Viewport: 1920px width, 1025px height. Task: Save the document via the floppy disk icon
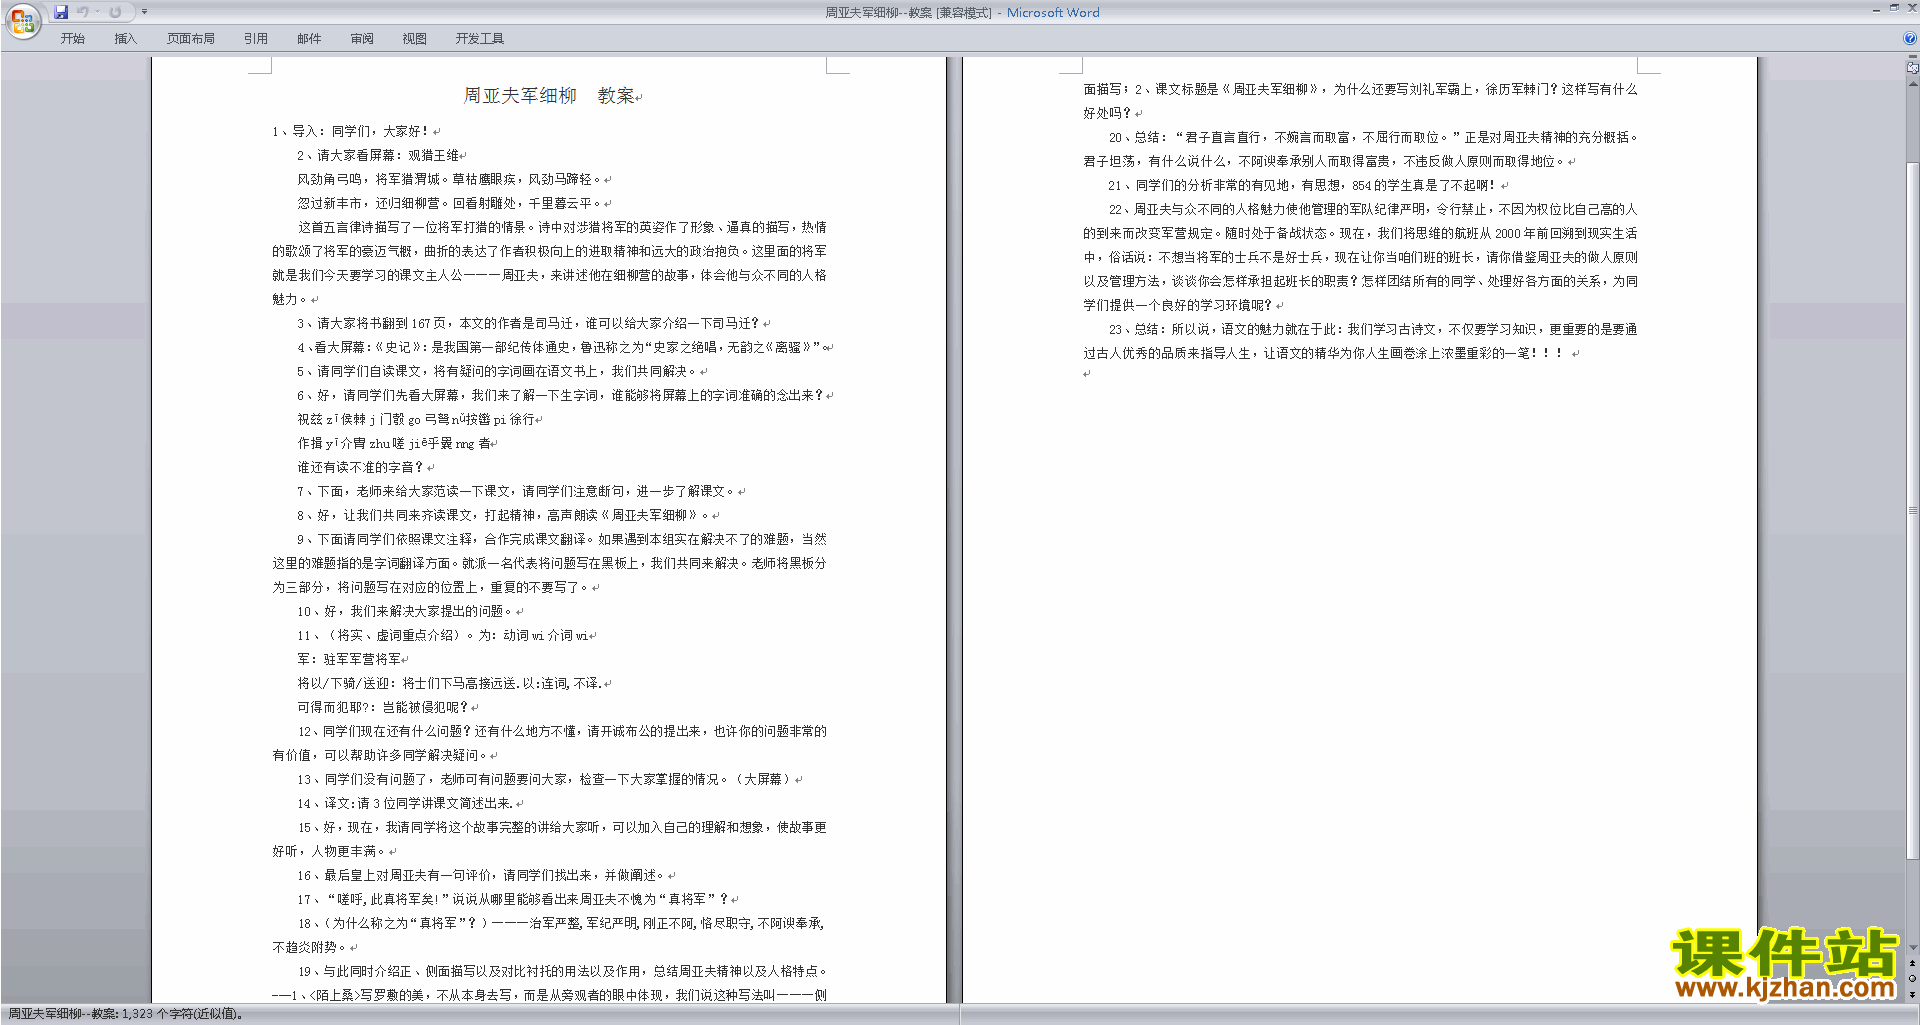(x=61, y=12)
